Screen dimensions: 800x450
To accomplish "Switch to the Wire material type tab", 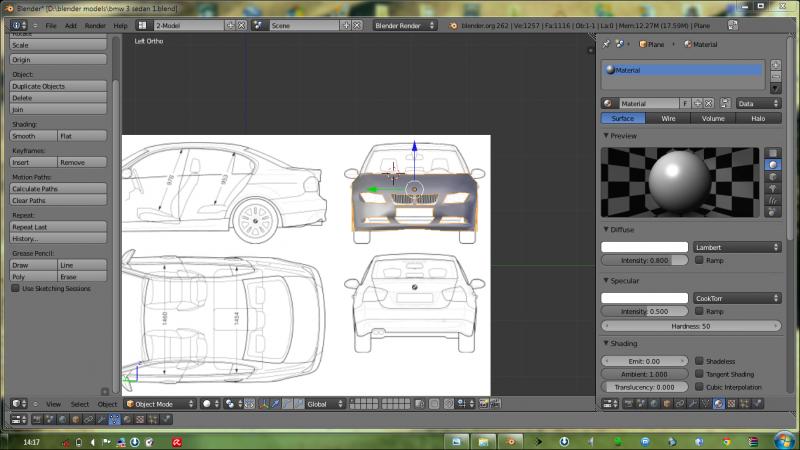I will click(x=668, y=118).
